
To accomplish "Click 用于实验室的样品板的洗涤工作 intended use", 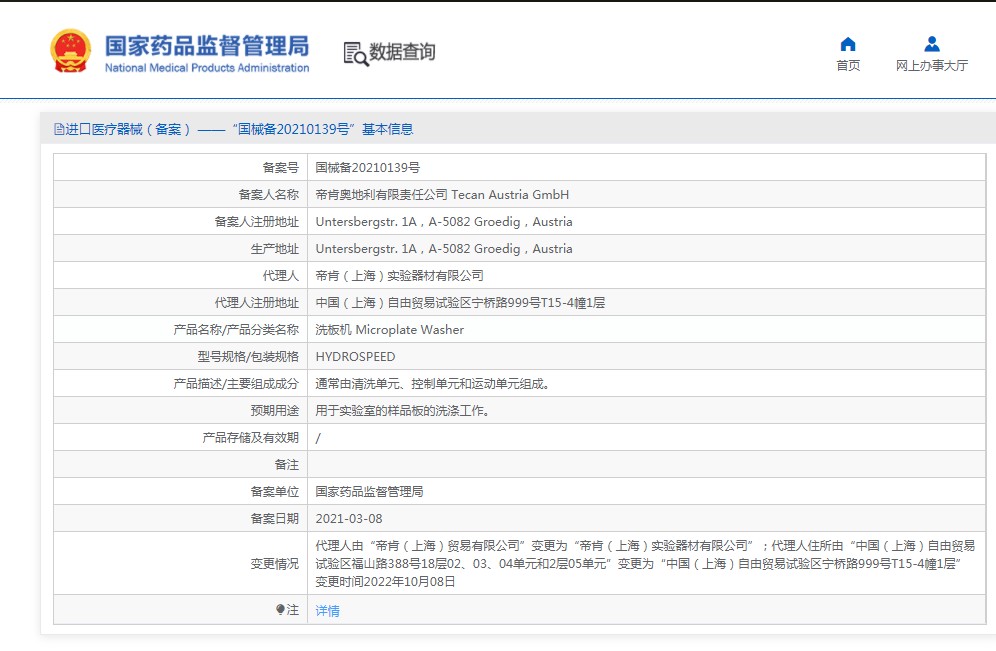I will point(403,411).
